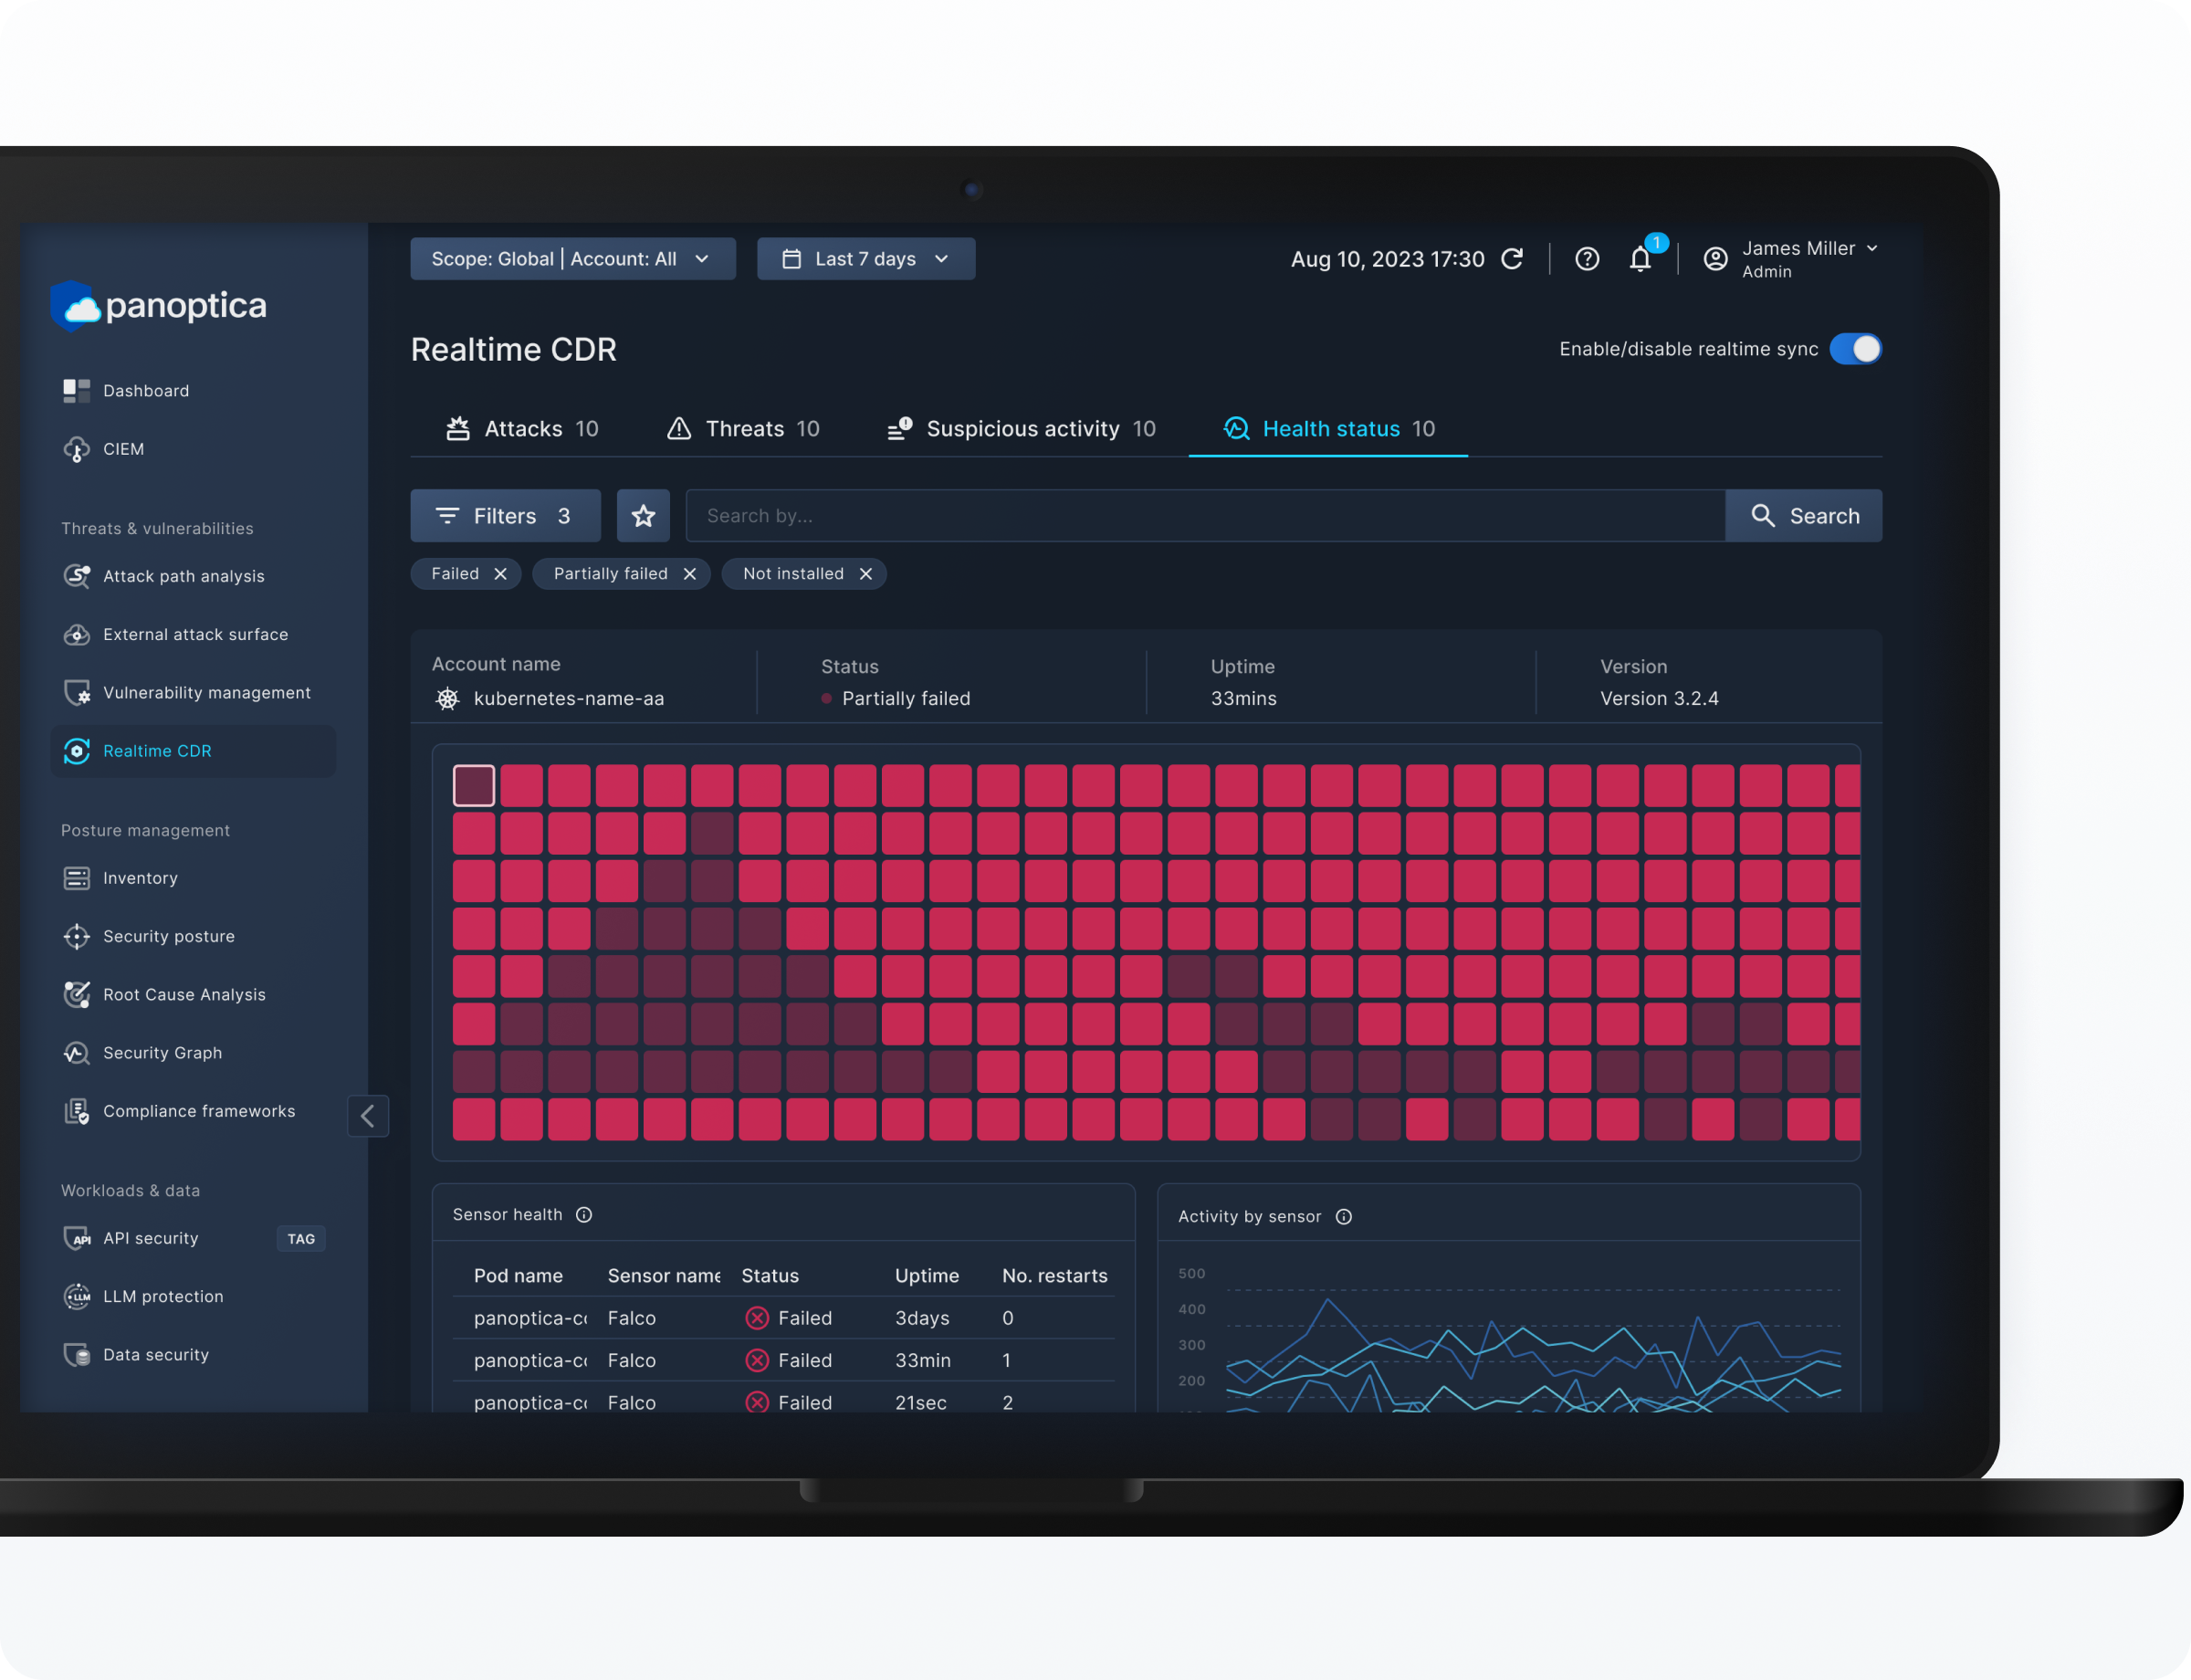2191x1680 pixels.
Task: Click the API security icon
Action: pos(77,1238)
